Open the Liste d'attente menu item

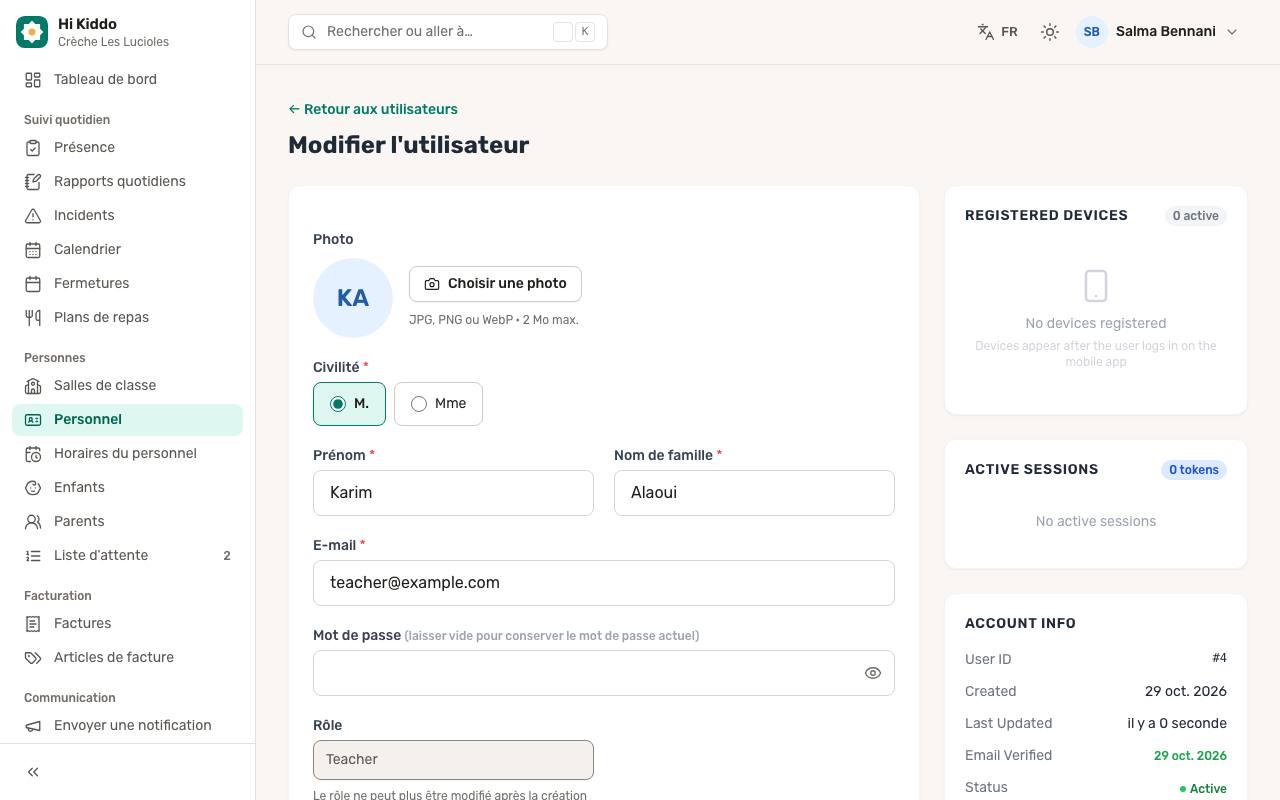click(128, 555)
